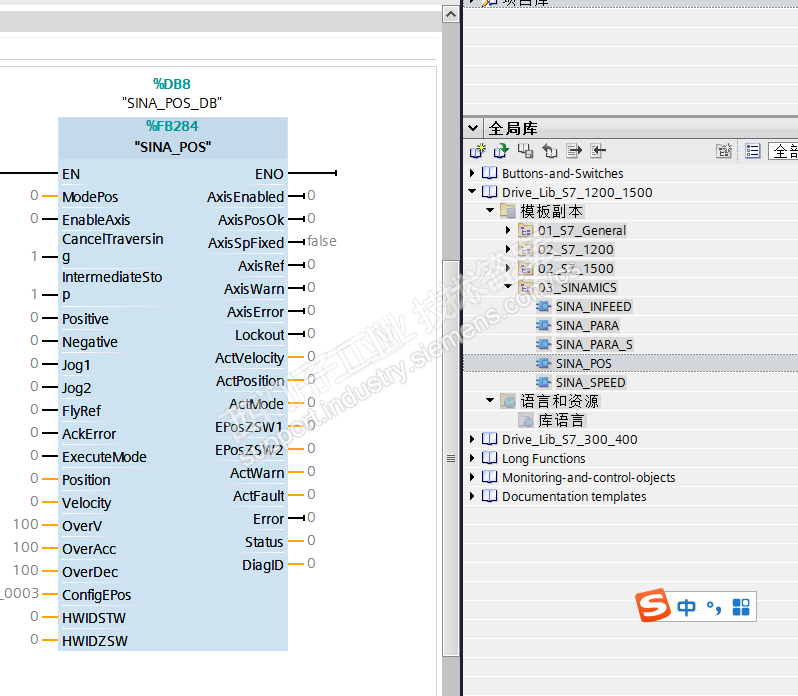Expand the Buttons-and-Switches library
Image resolution: width=798 pixels, height=696 pixels.
tap(472, 173)
